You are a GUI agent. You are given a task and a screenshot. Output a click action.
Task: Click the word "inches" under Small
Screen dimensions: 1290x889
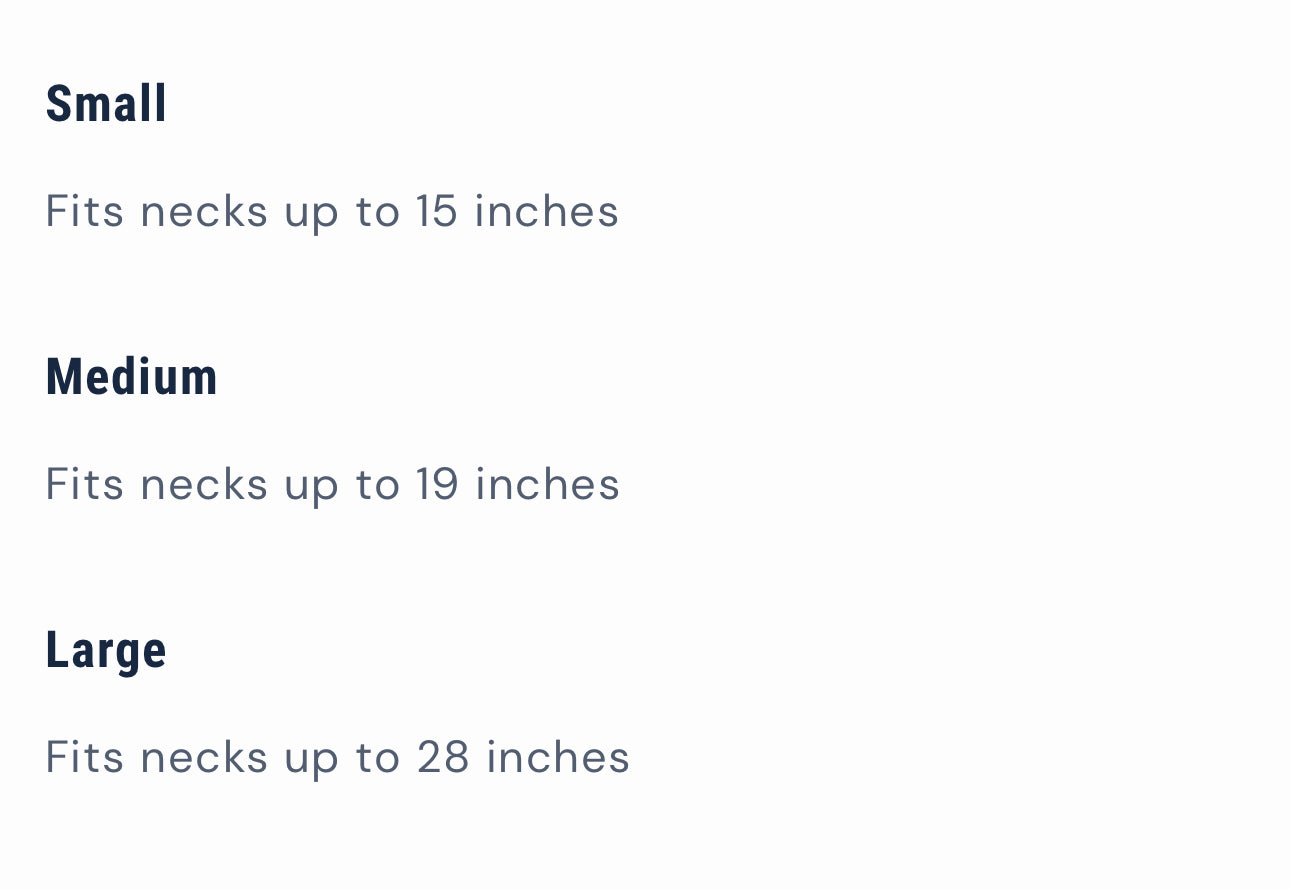click(546, 212)
